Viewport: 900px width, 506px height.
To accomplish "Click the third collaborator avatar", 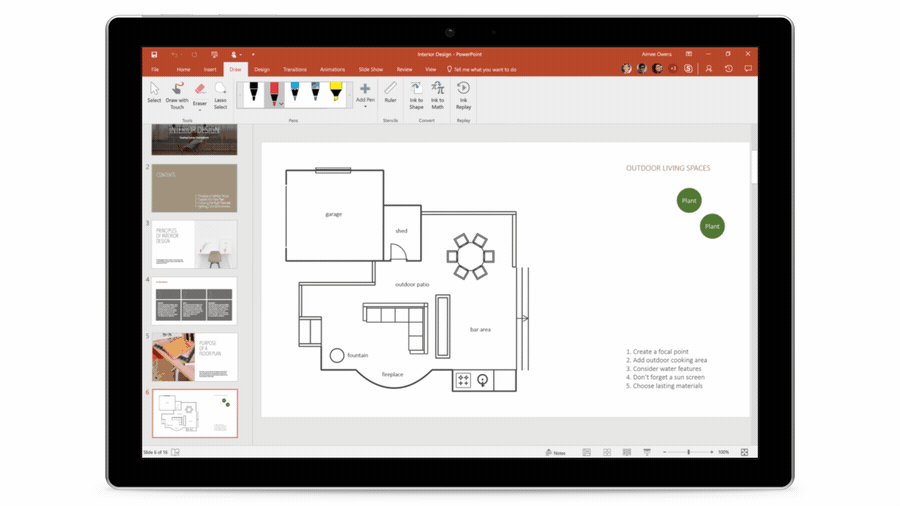I will [657, 68].
